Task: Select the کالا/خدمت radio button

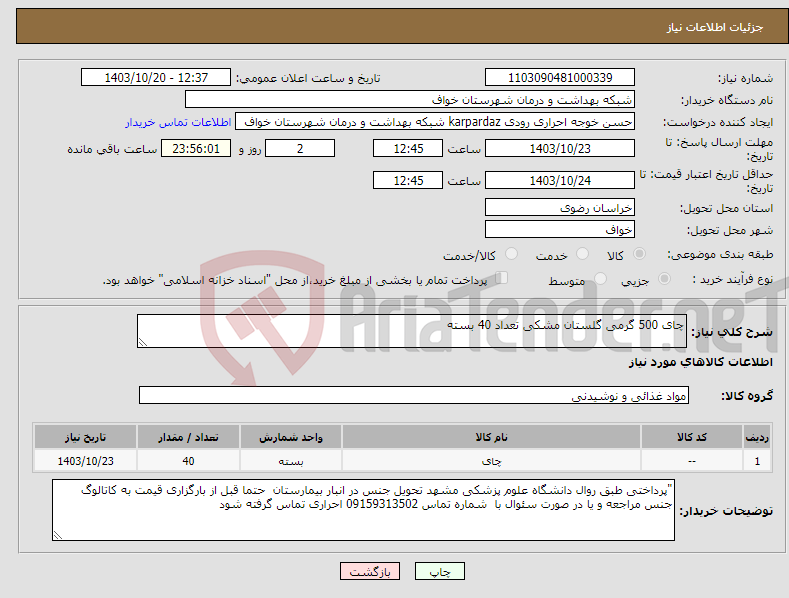Action: tap(511, 254)
